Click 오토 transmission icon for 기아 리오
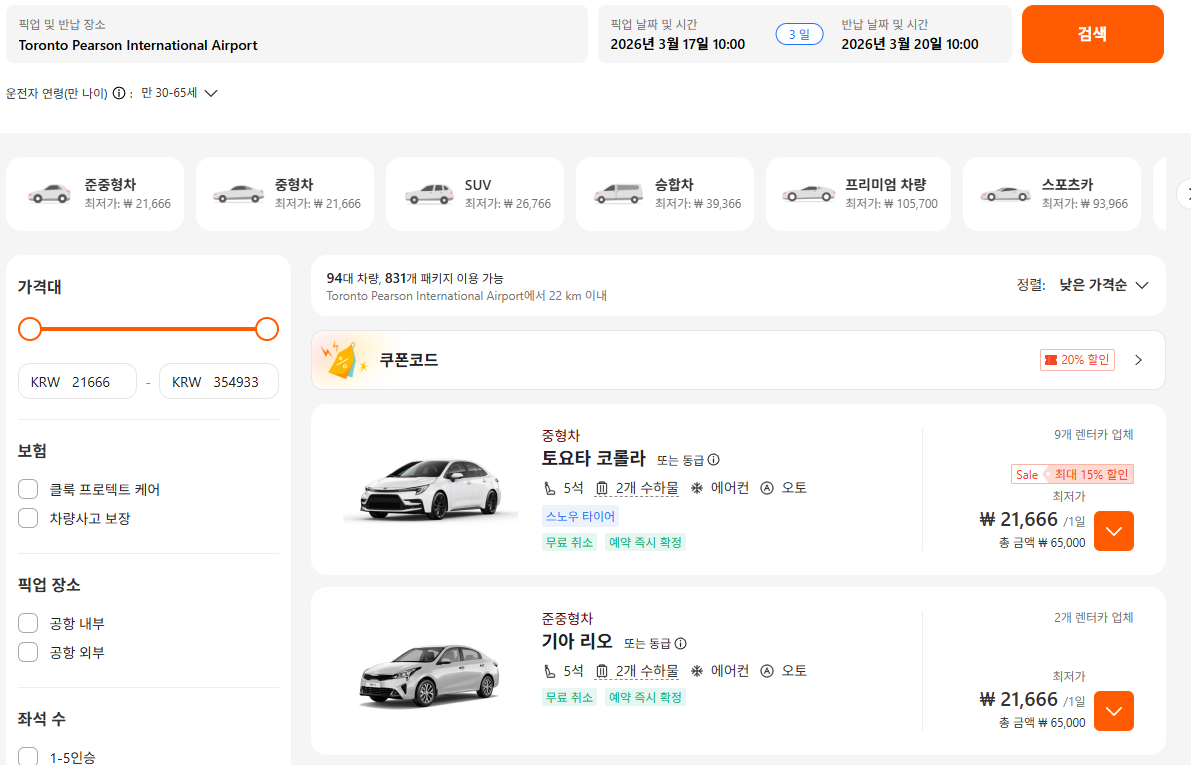Screen dimensions: 1191x765 pos(767,672)
